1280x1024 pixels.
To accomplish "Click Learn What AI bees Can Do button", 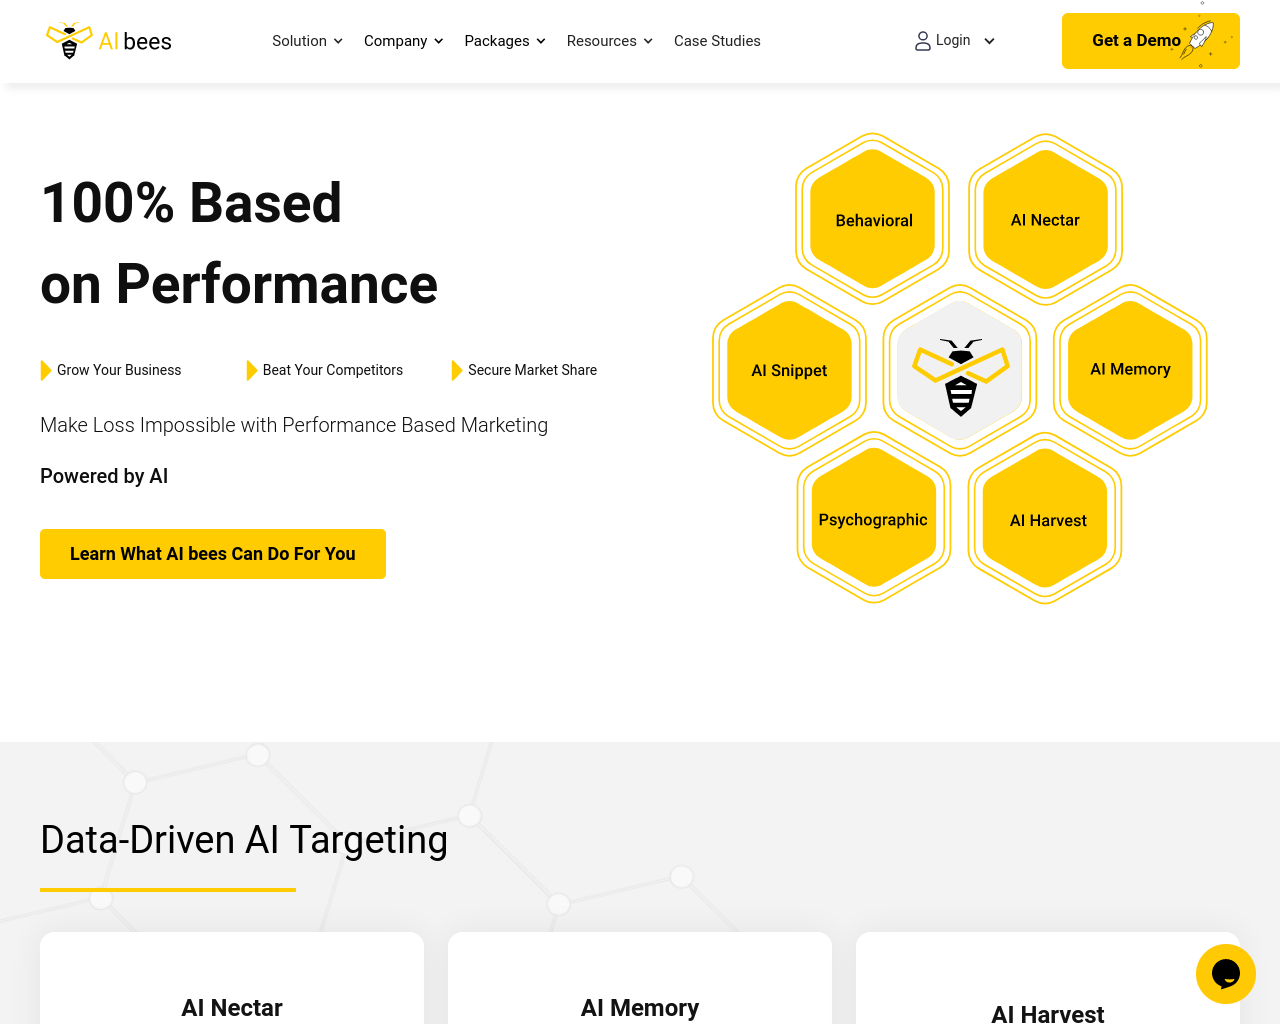I will 213,554.
